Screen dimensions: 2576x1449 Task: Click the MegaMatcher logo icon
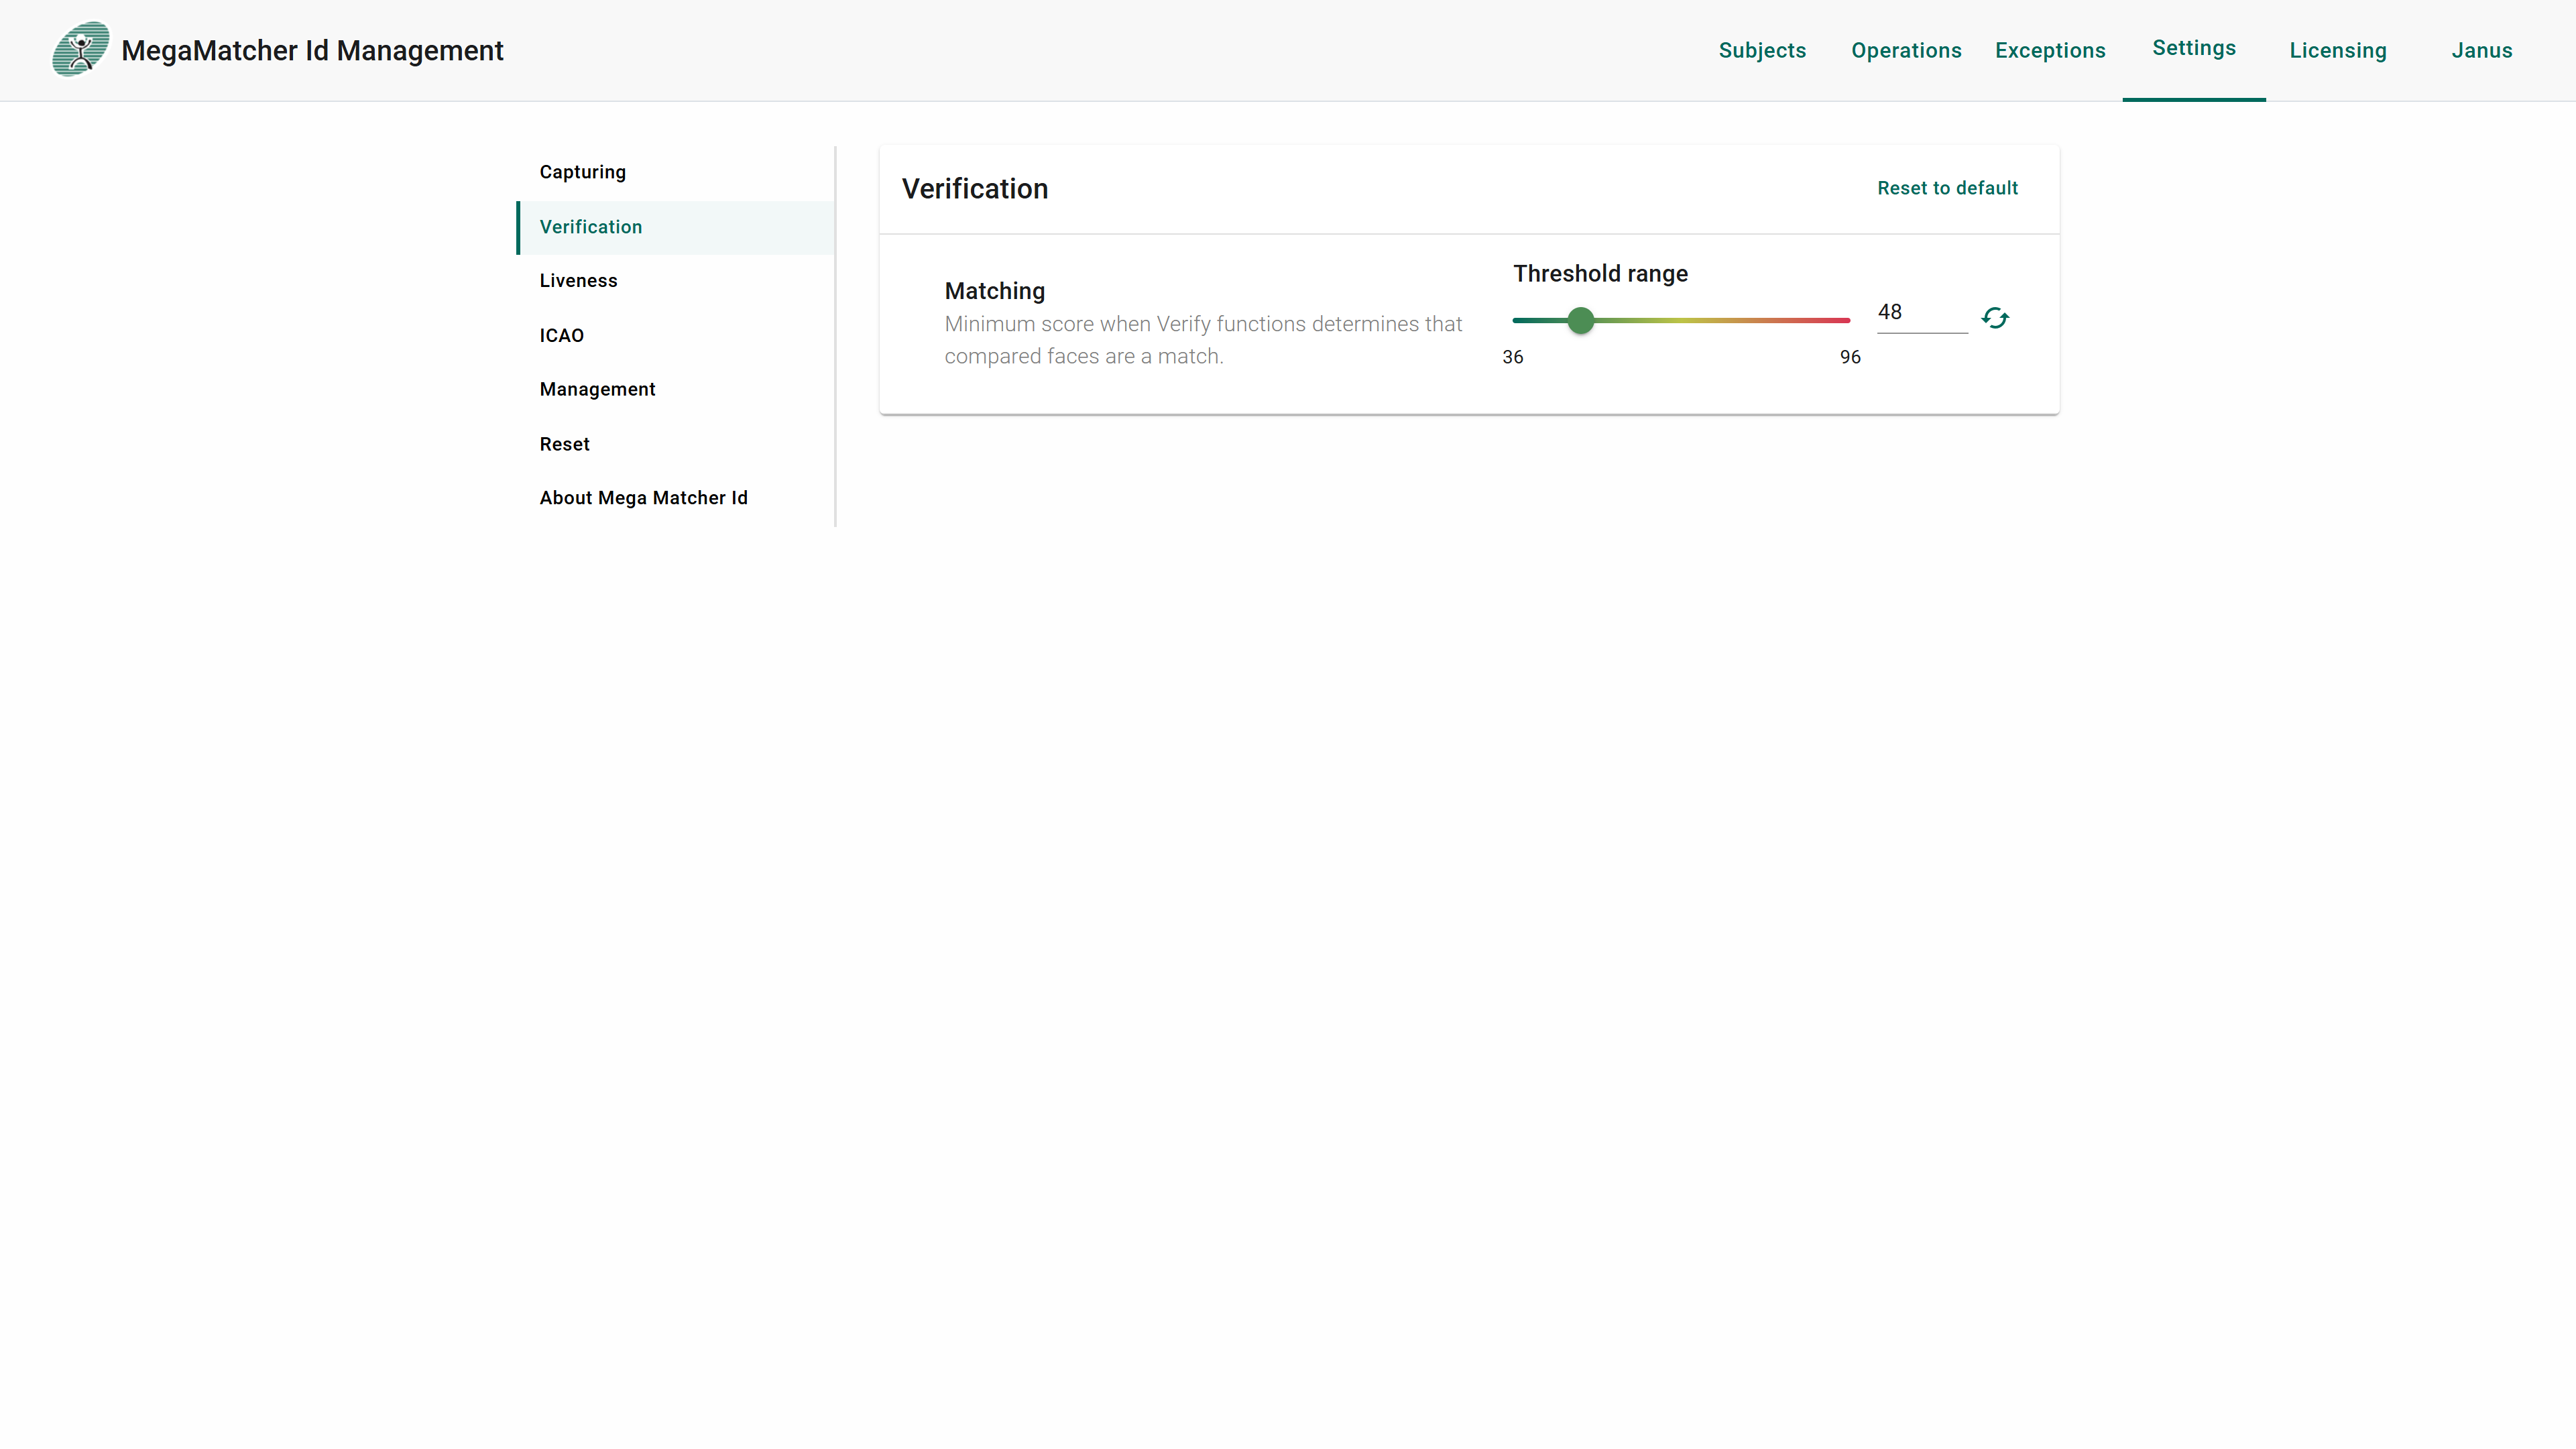[x=80, y=49]
